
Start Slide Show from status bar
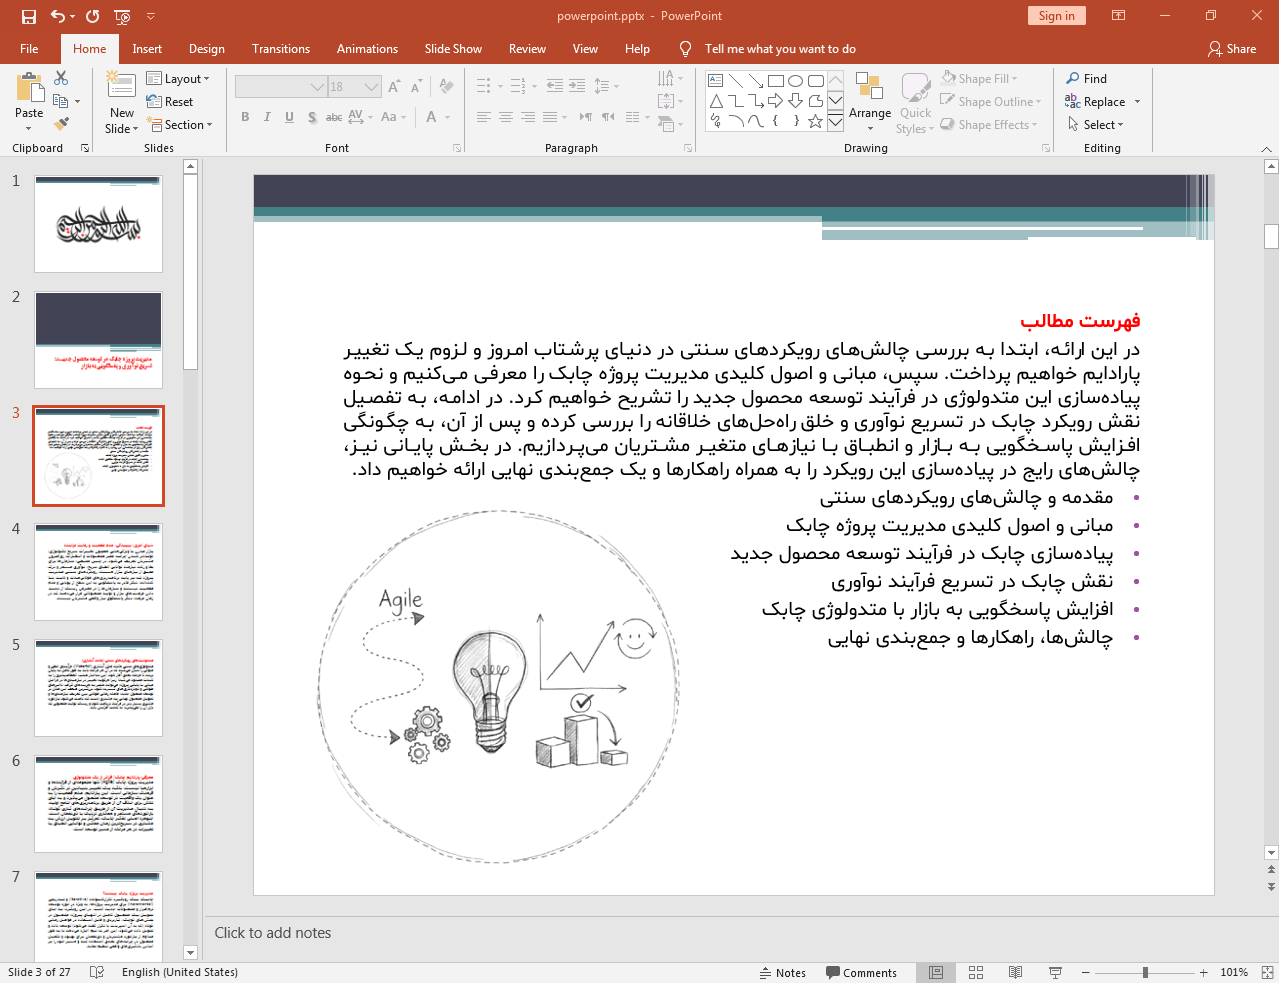pos(1055,972)
